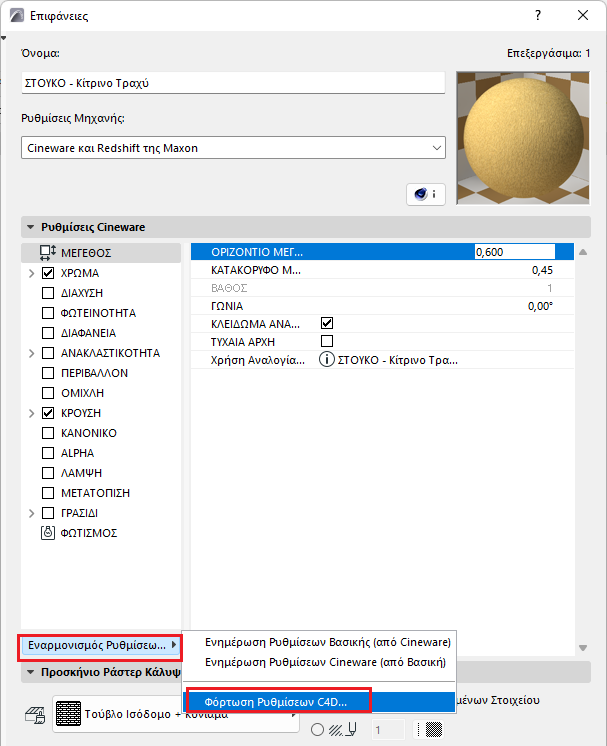Click the cover fill icon beside brick pattern
This screenshot has height=746, width=607.
click(x=34, y=714)
